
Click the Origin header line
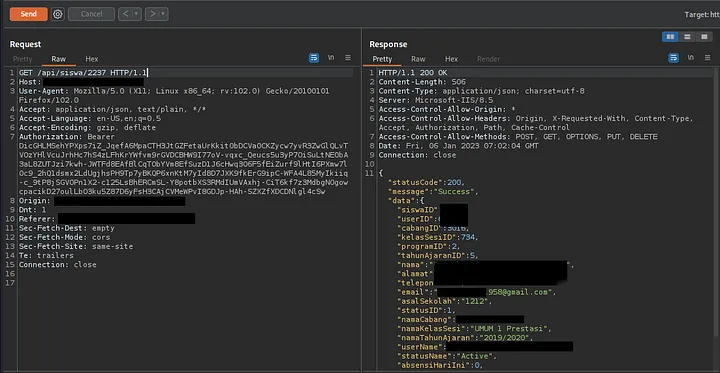tap(102, 201)
